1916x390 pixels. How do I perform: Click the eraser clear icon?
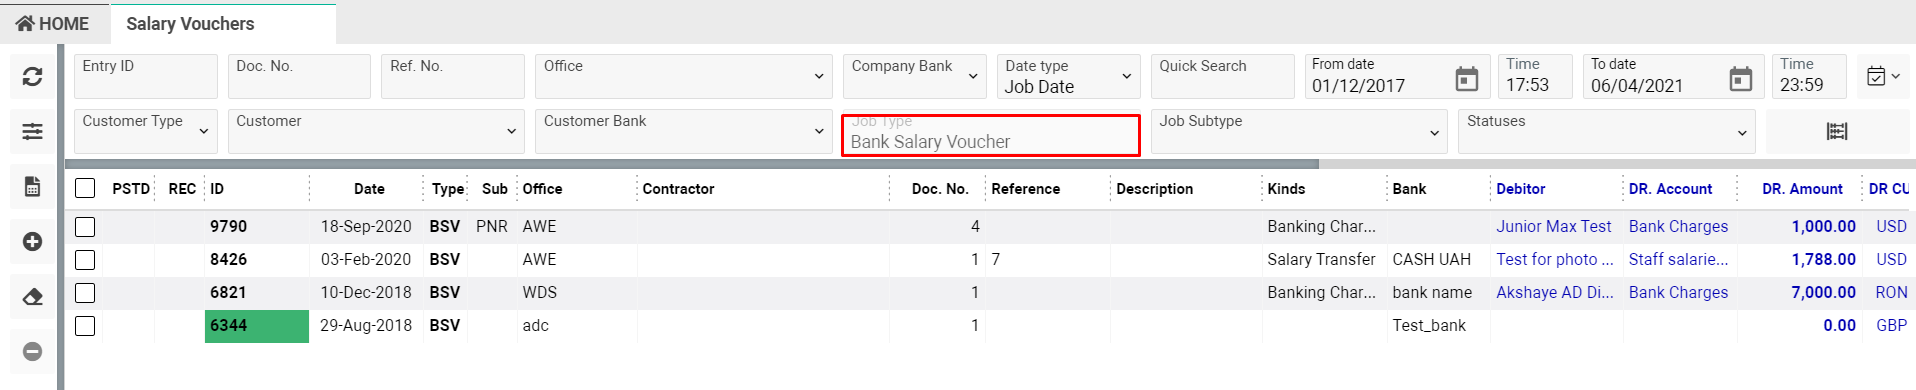click(x=32, y=297)
